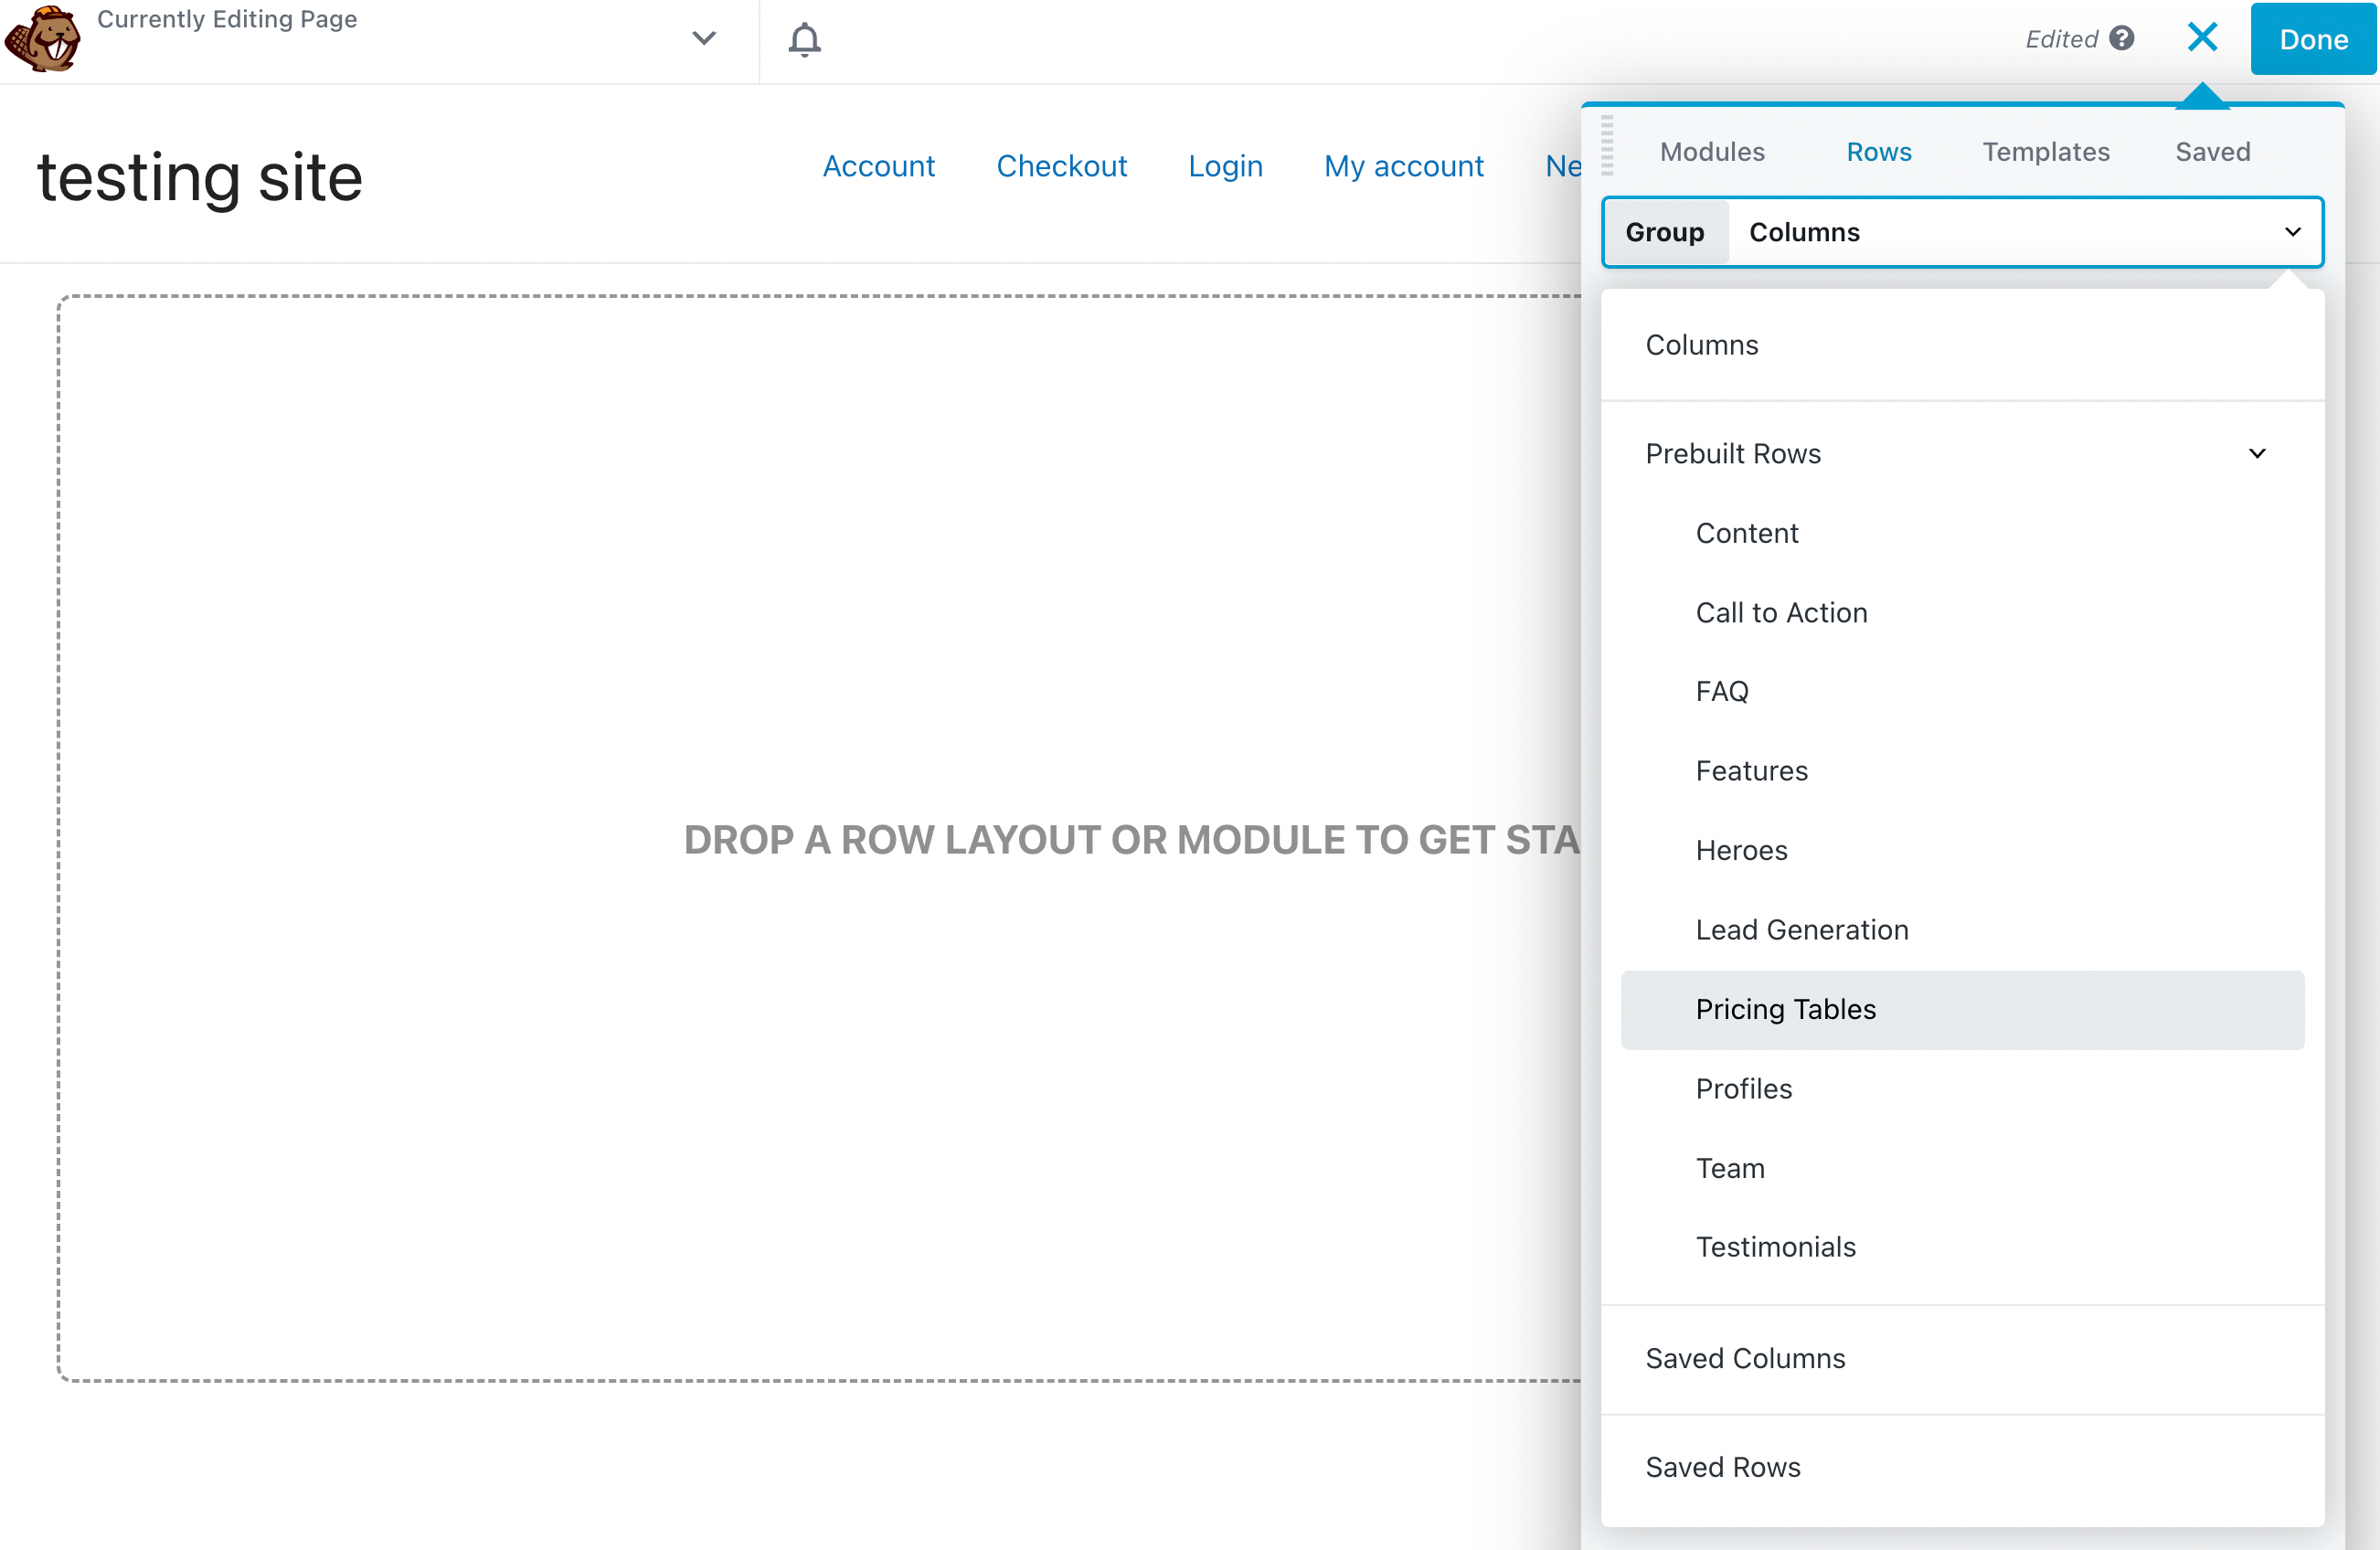The image size is (2380, 1550).
Task: Open the Checkout nav link
Action: click(x=1061, y=166)
